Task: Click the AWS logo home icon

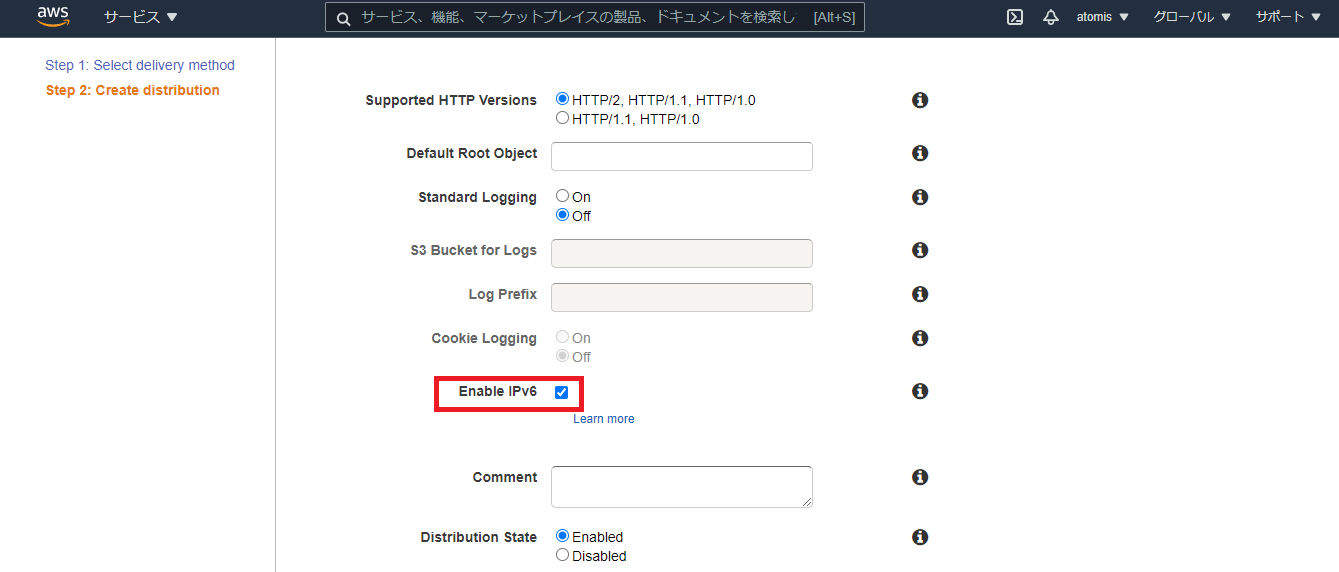Action: click(53, 17)
